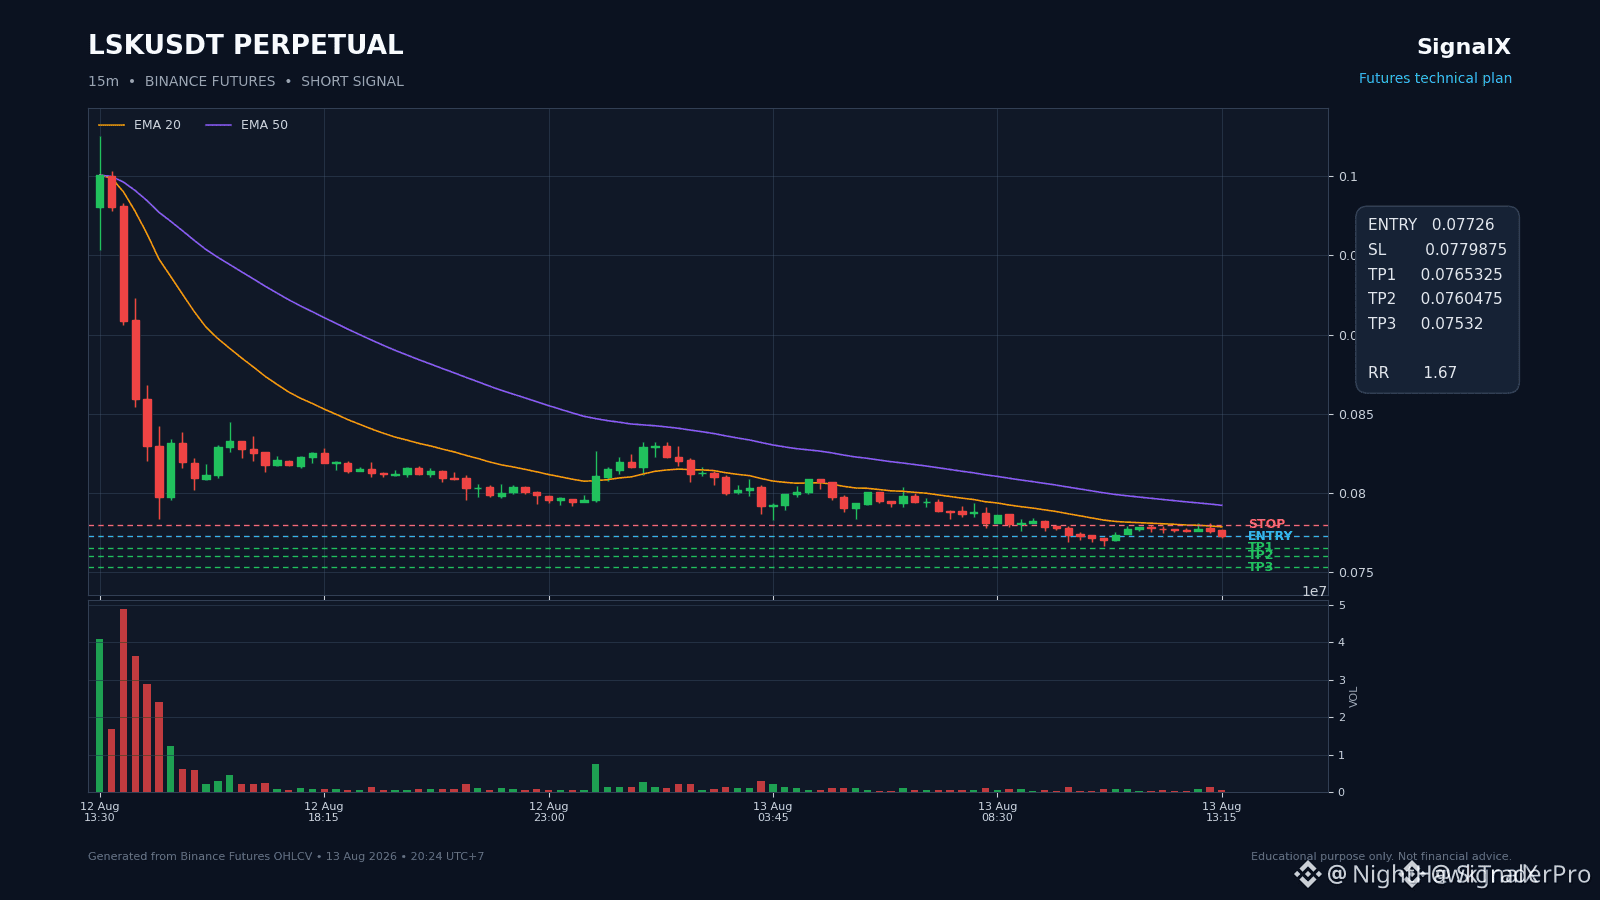
Task: Click the SignalX brand name
Action: coord(1464,47)
